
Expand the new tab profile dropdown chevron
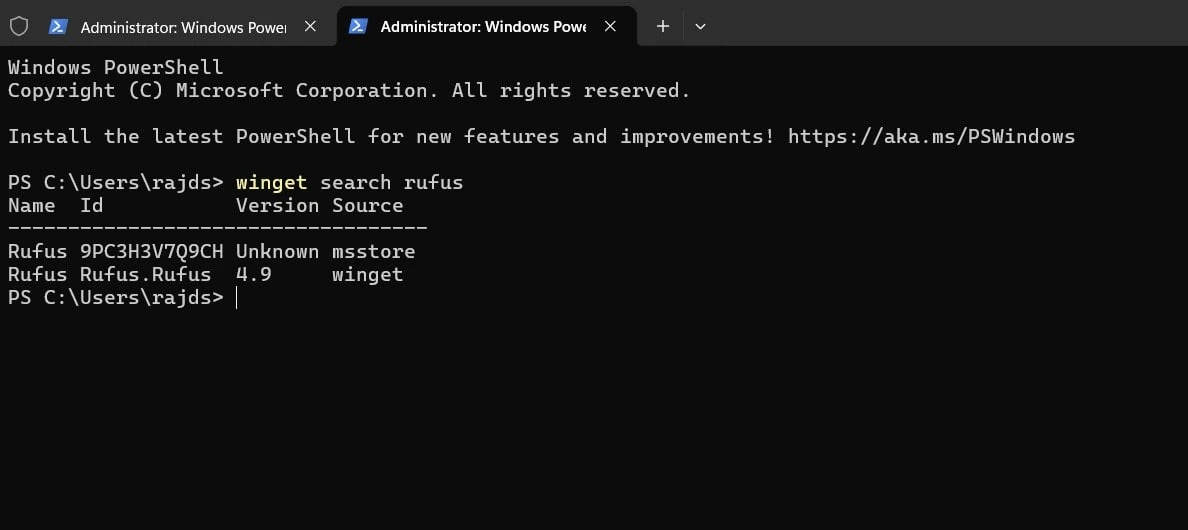click(701, 26)
